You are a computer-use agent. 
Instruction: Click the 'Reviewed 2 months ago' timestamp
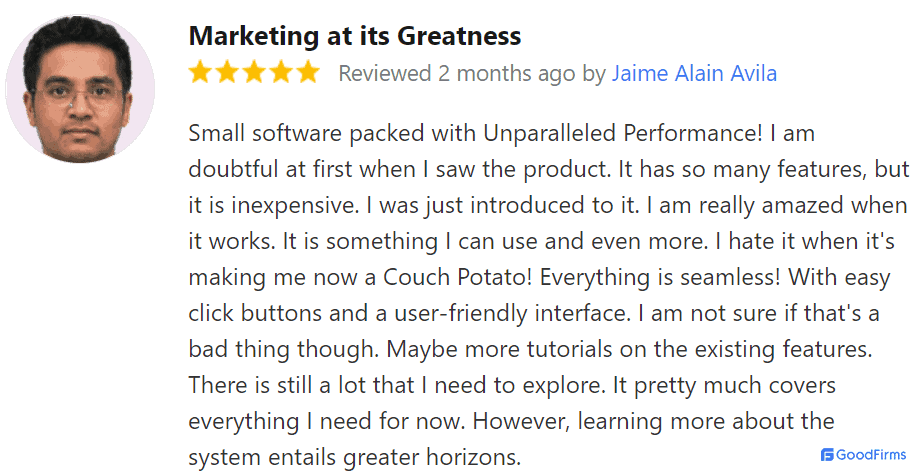pyautogui.click(x=457, y=73)
